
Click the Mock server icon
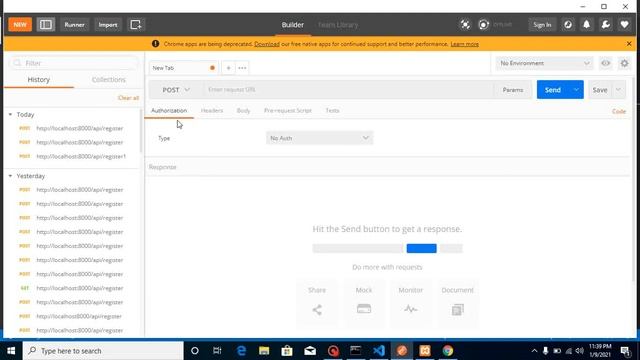[x=364, y=309]
